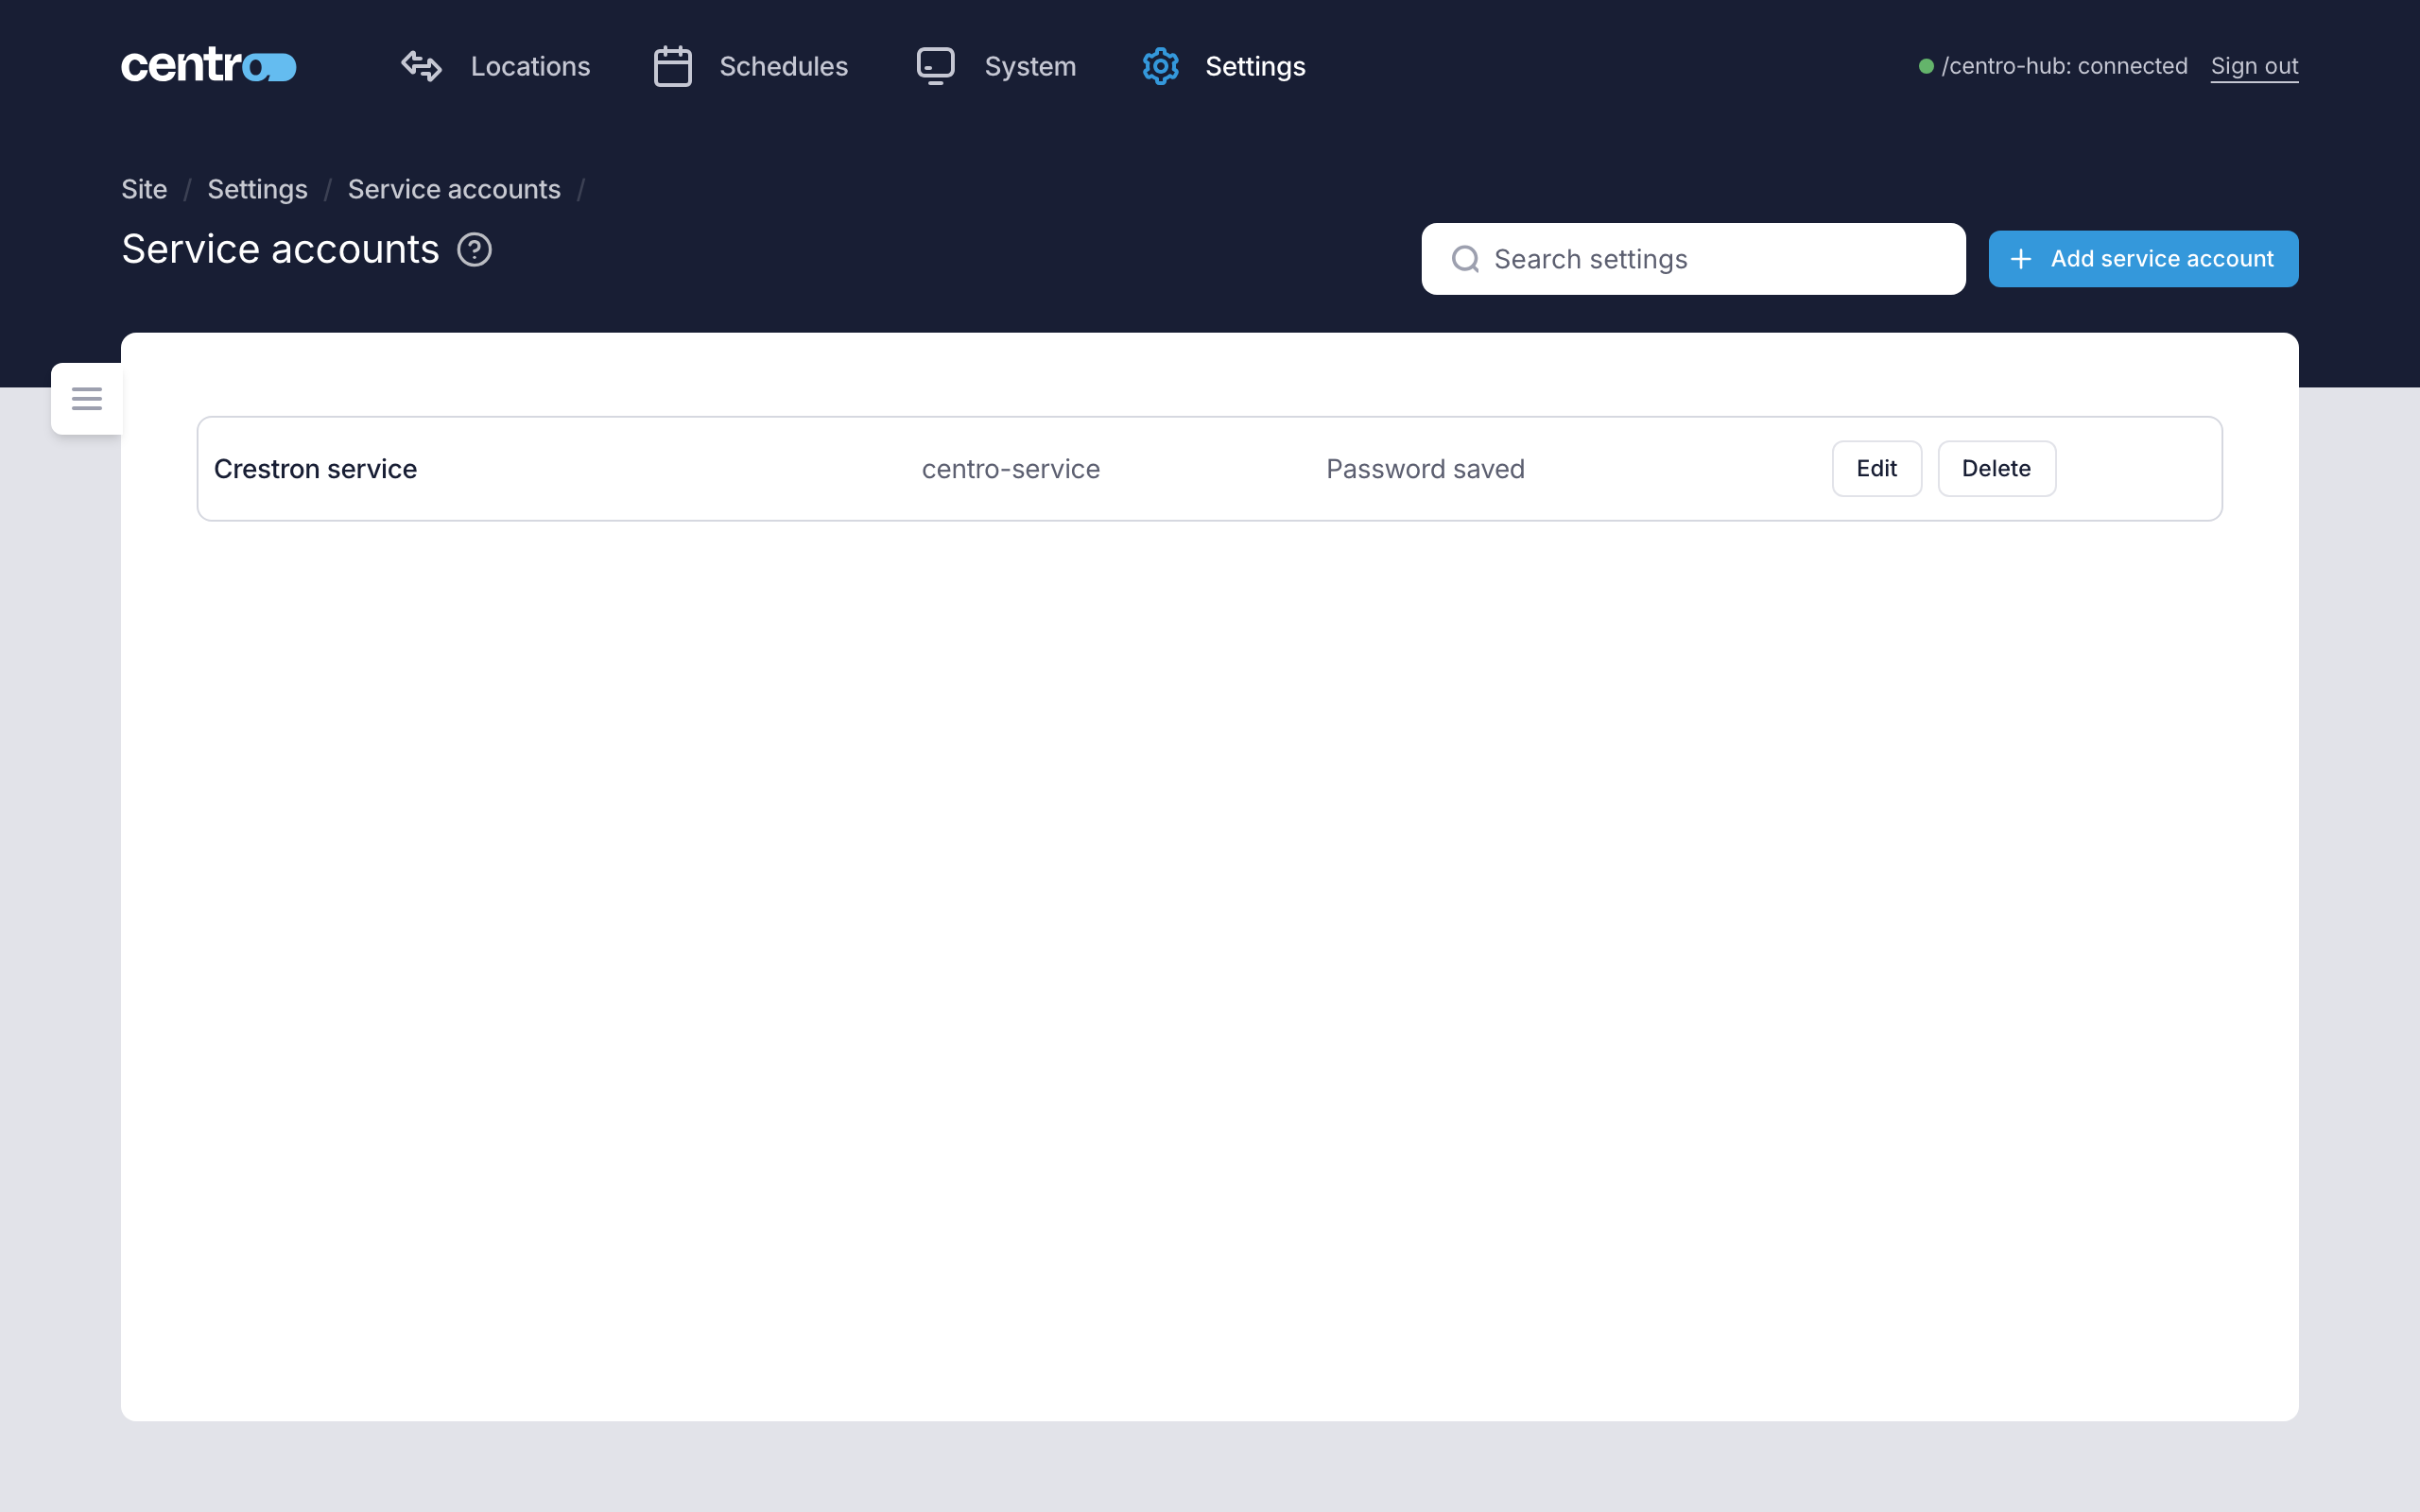Select the Settings nav item
The width and height of the screenshot is (2420, 1512).
(1224, 66)
